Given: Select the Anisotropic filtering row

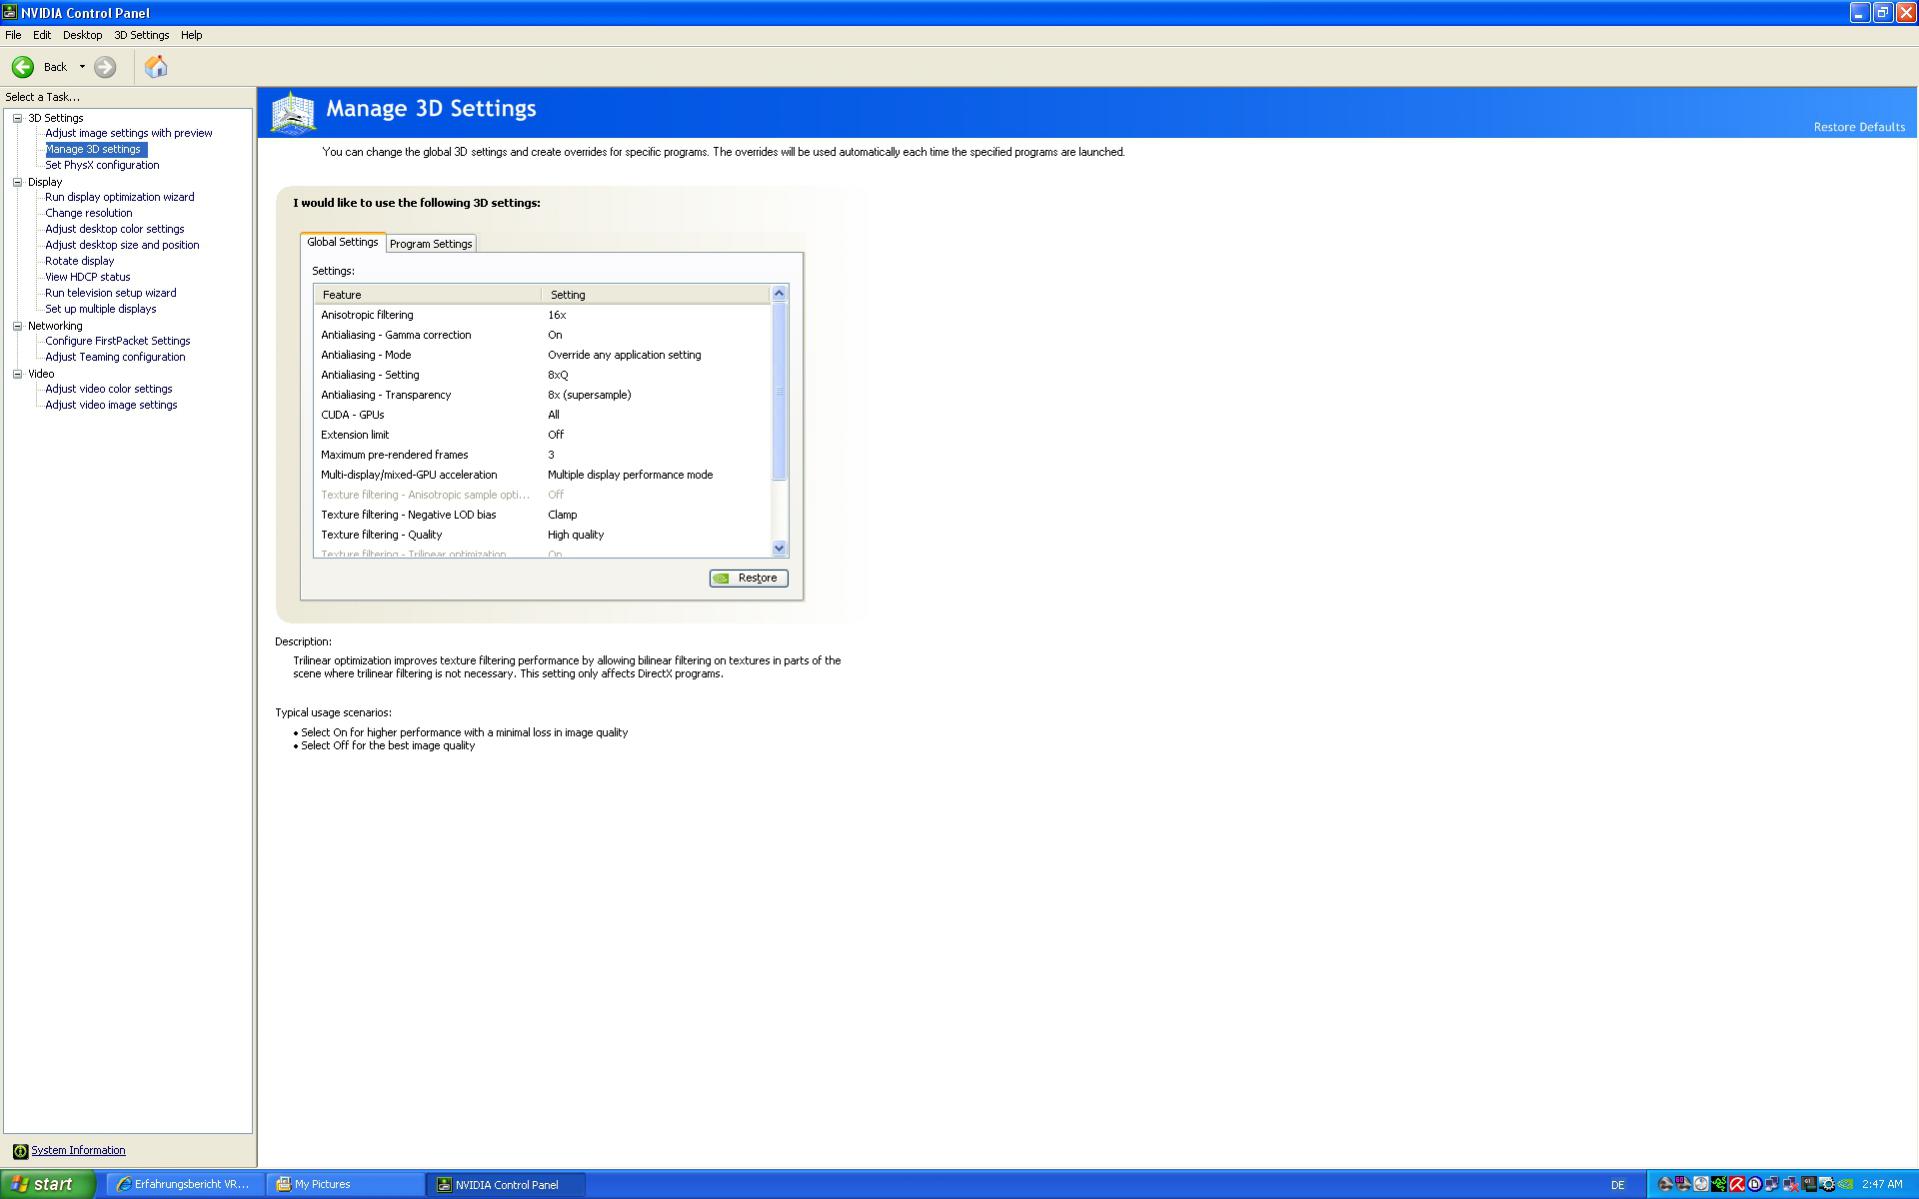Looking at the screenshot, I should coord(542,315).
